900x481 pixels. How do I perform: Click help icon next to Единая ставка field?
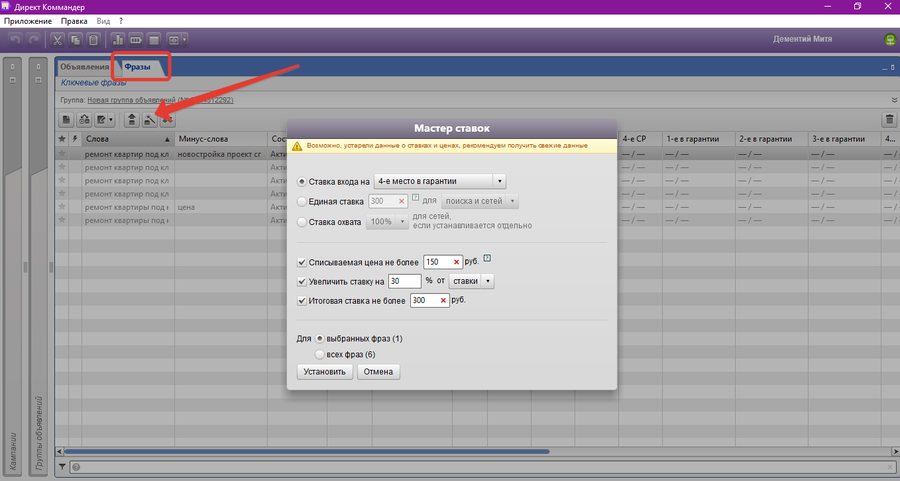click(x=416, y=197)
